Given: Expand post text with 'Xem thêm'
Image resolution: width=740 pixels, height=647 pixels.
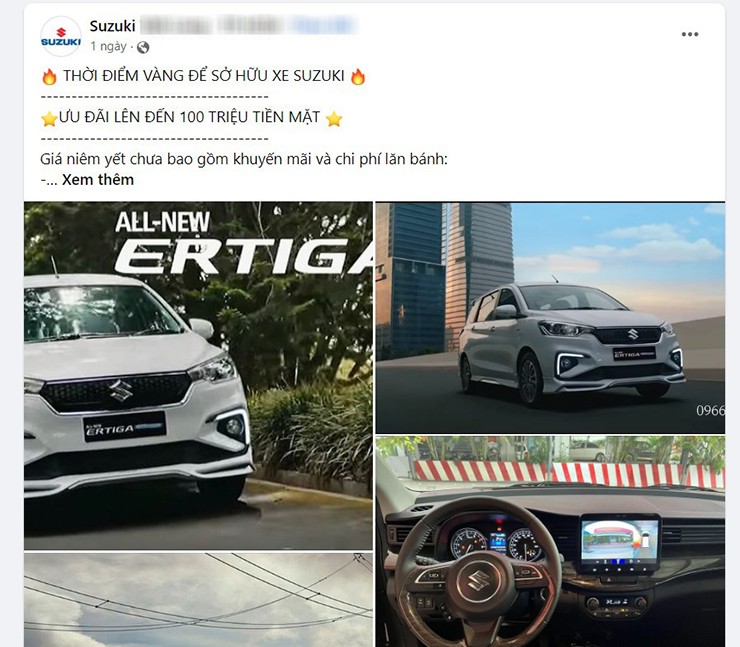Looking at the screenshot, I should (98, 180).
